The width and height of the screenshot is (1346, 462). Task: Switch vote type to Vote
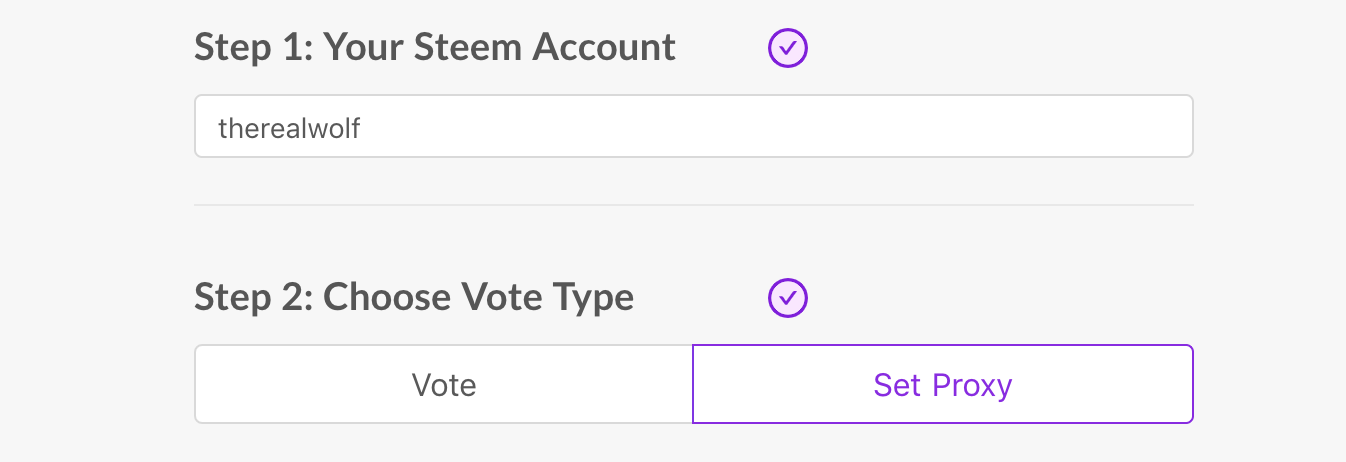444,385
